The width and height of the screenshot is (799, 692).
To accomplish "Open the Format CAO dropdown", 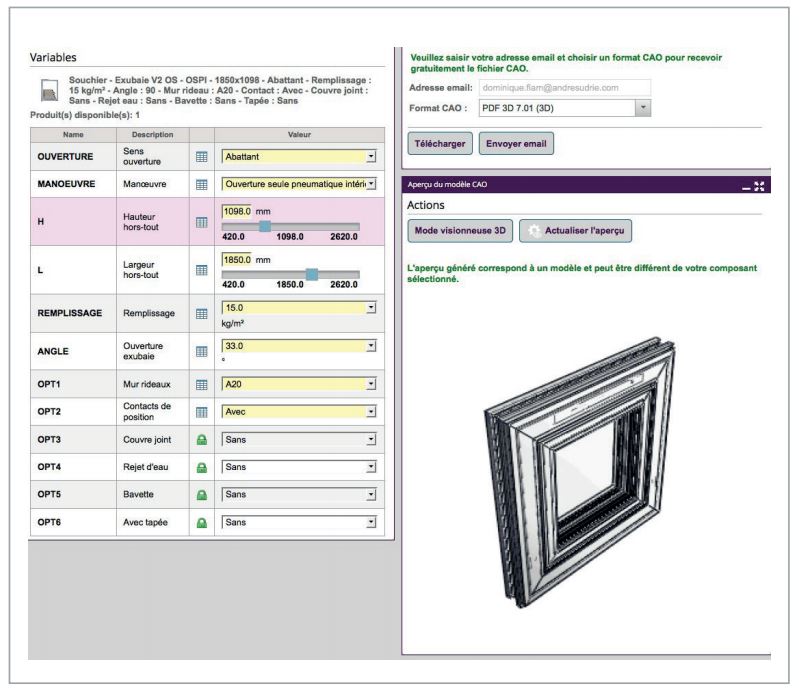I will point(565,108).
